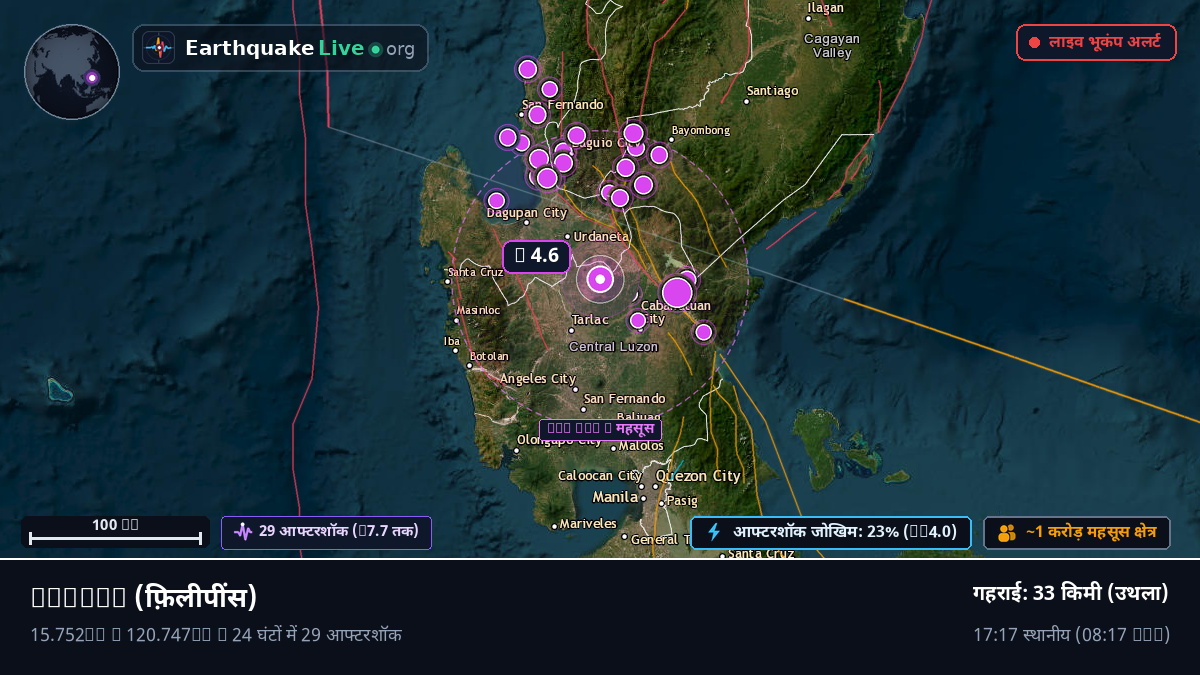Click the 4.6 magnitude label
This screenshot has height=675, width=1200.
[x=536, y=256]
